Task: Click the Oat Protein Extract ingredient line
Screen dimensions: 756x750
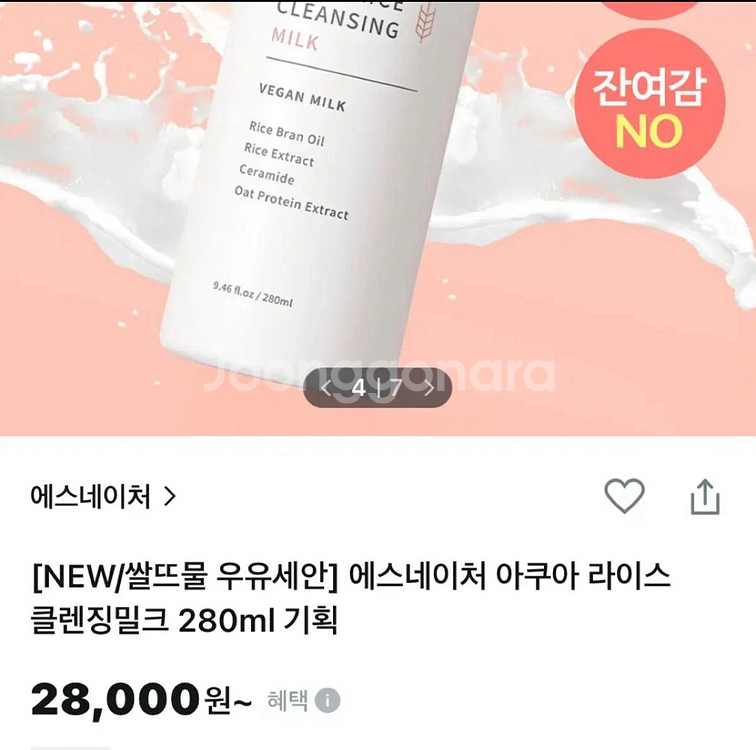Action: (291, 203)
